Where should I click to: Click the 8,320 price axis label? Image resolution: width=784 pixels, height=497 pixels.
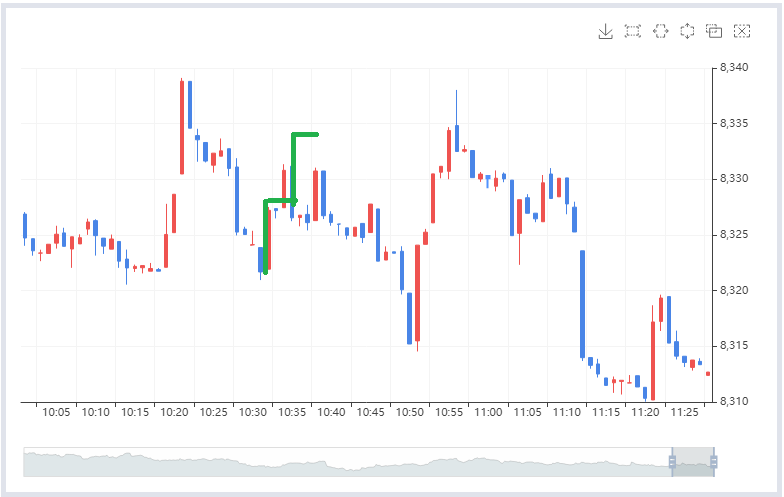(x=734, y=290)
